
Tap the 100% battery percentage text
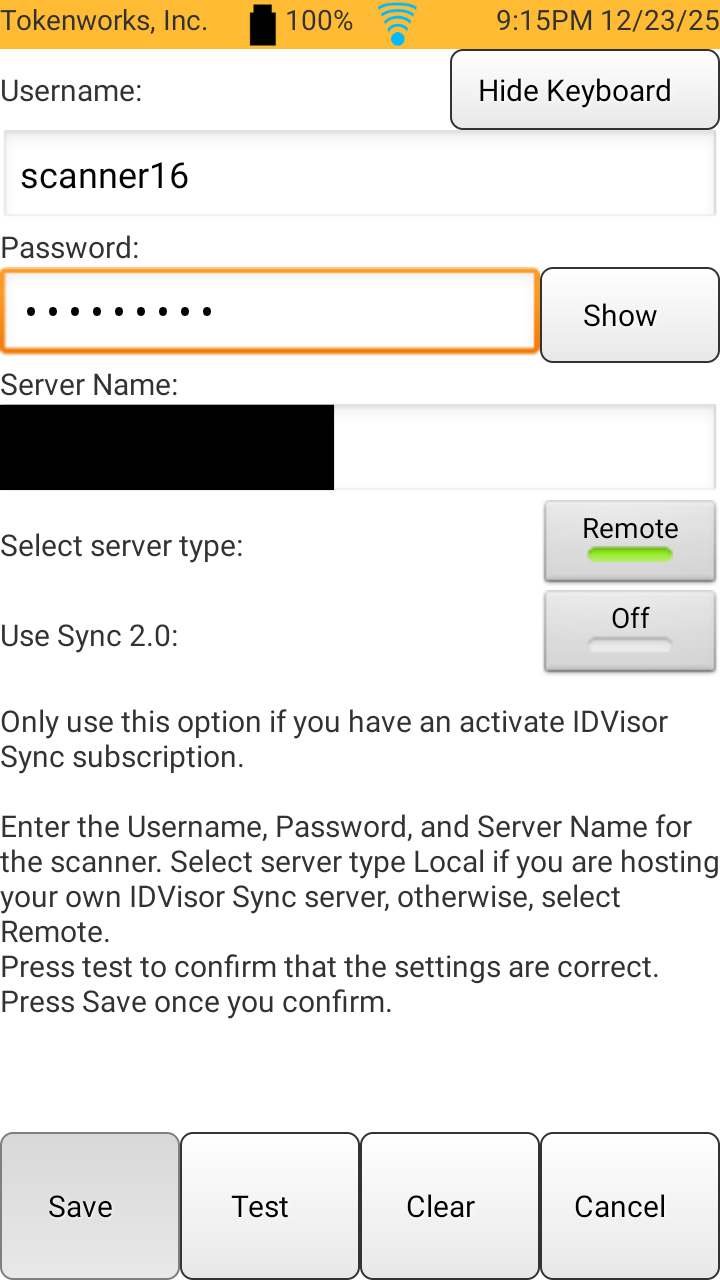coord(319,21)
